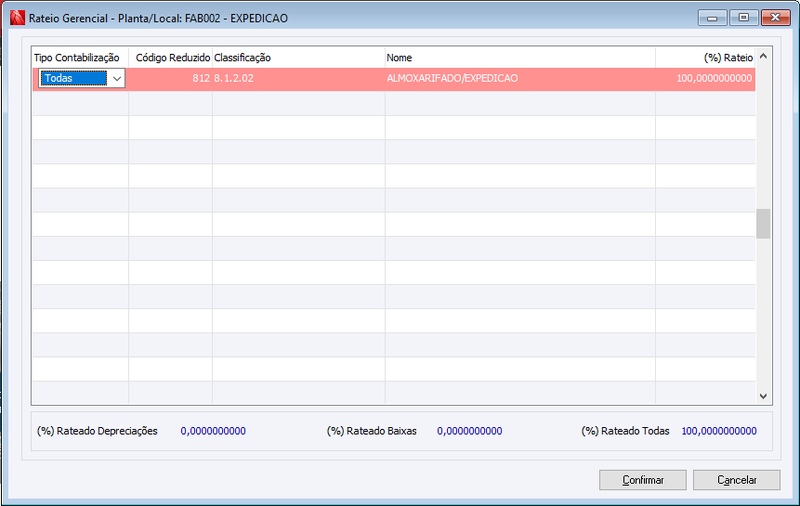The height and width of the screenshot is (506, 800).
Task: Select classification cell 8.1.2.02
Action: [x=298, y=79]
